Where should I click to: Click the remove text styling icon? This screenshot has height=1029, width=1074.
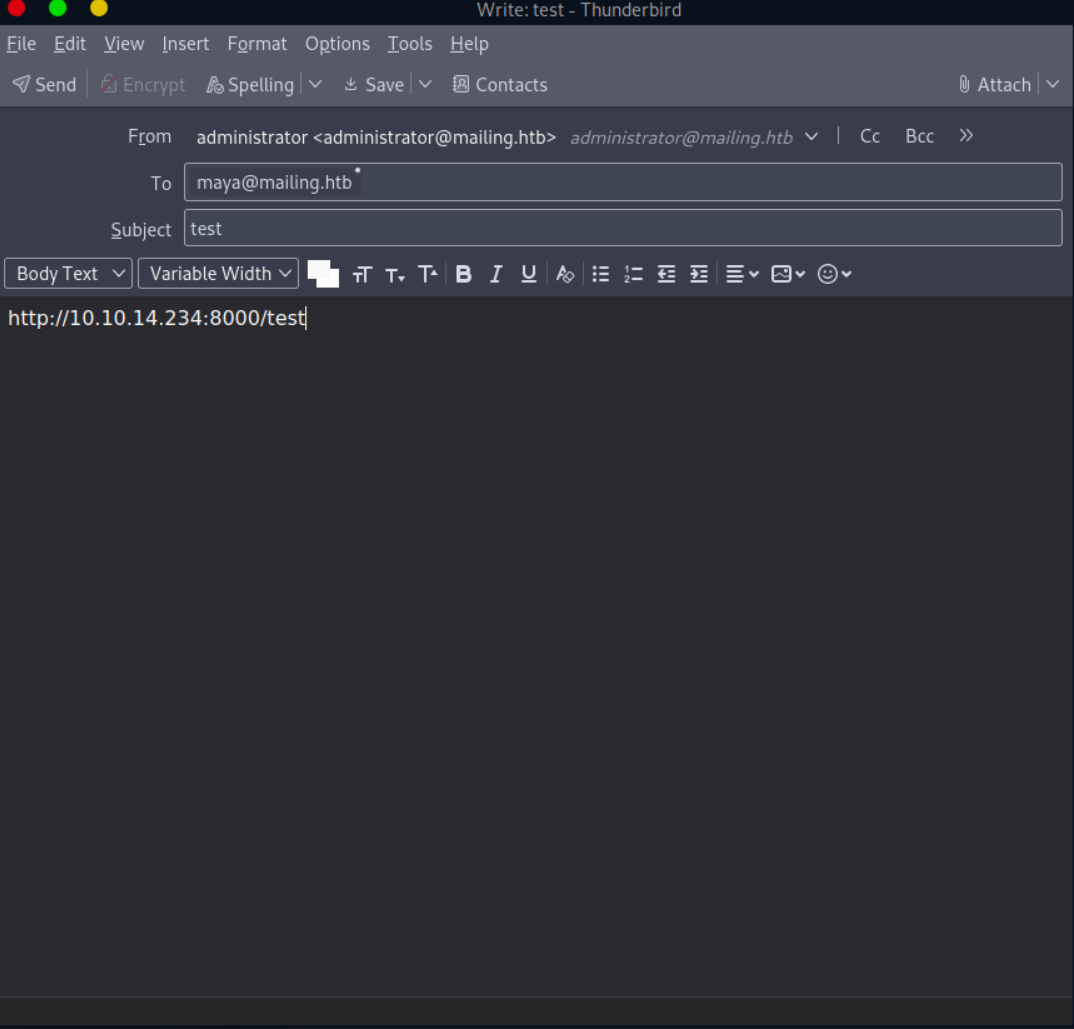[x=565, y=274]
